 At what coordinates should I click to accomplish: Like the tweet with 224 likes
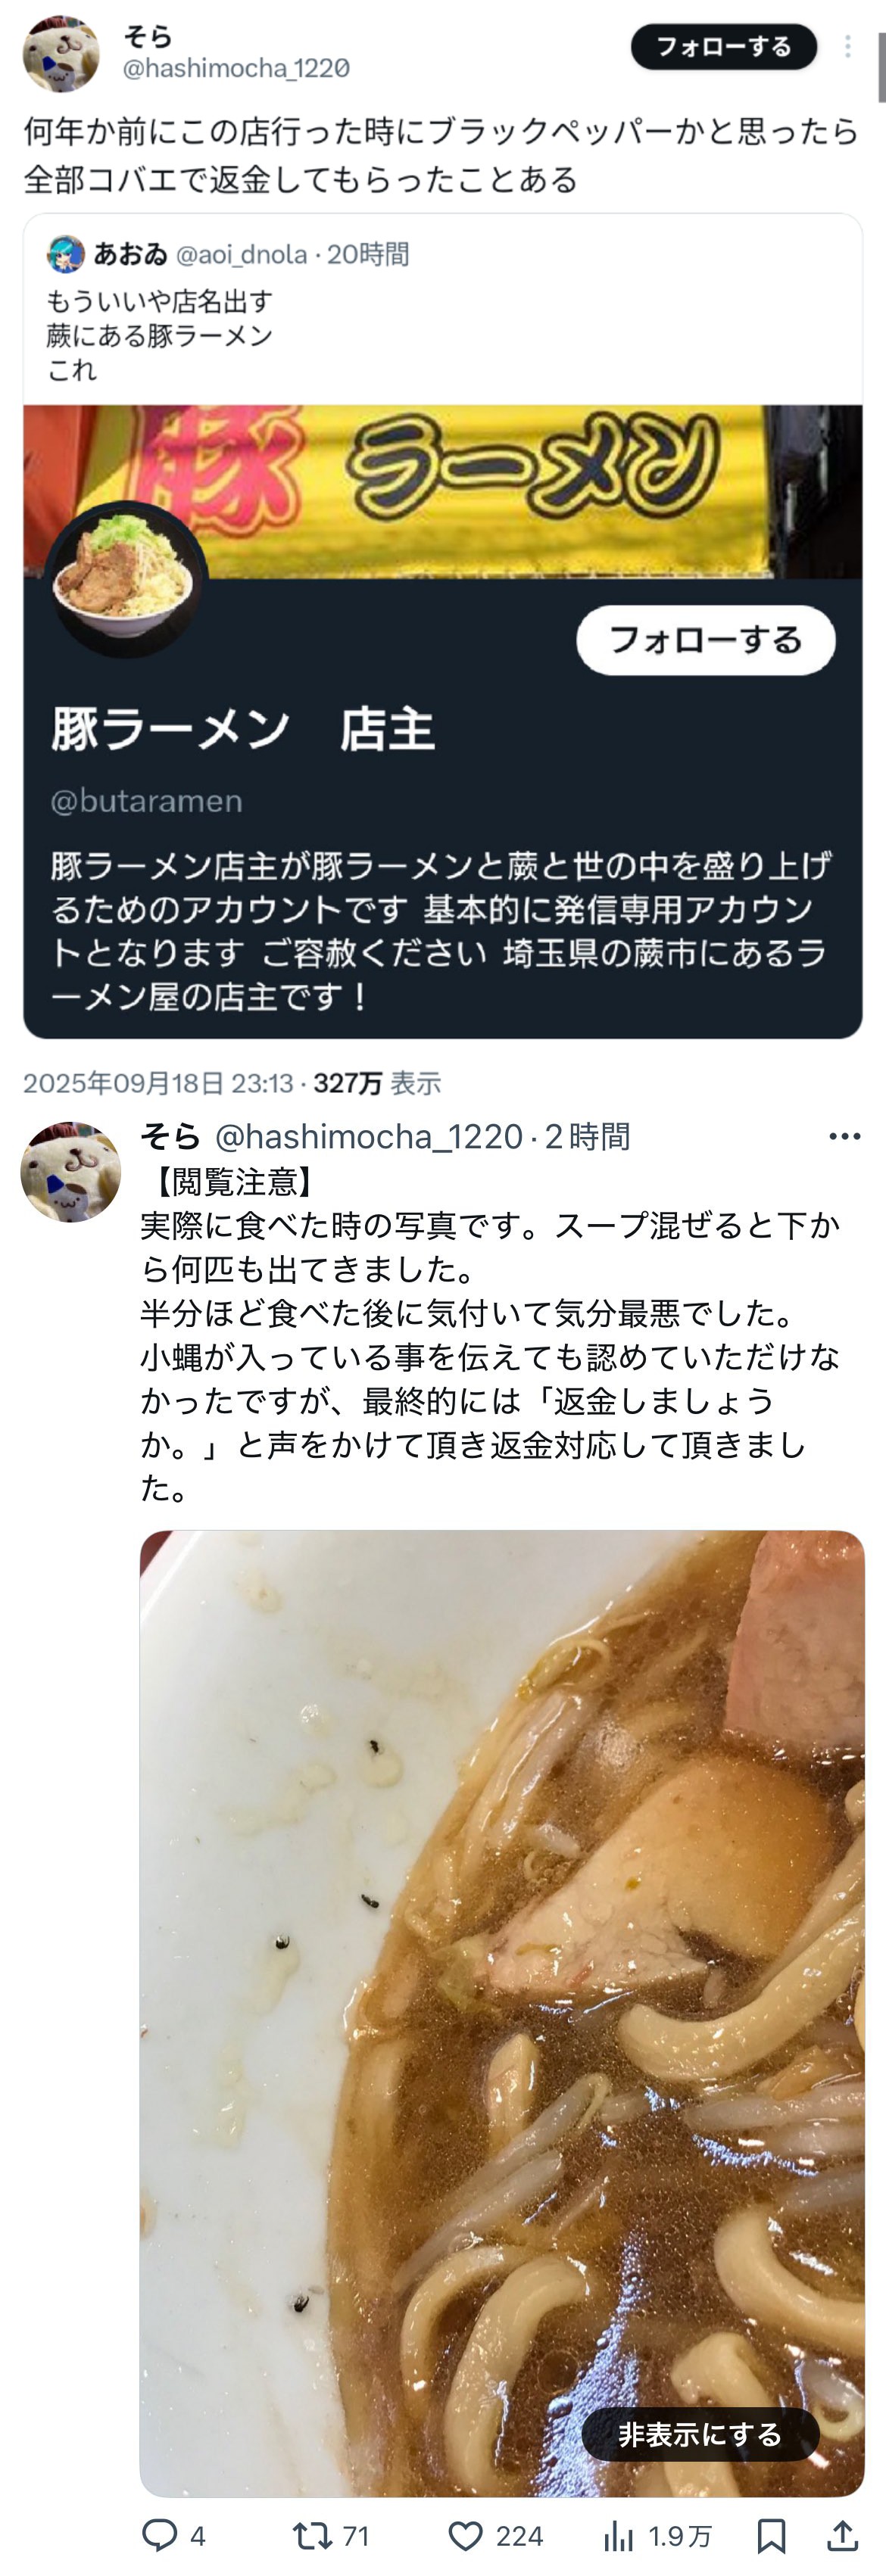click(495, 2535)
